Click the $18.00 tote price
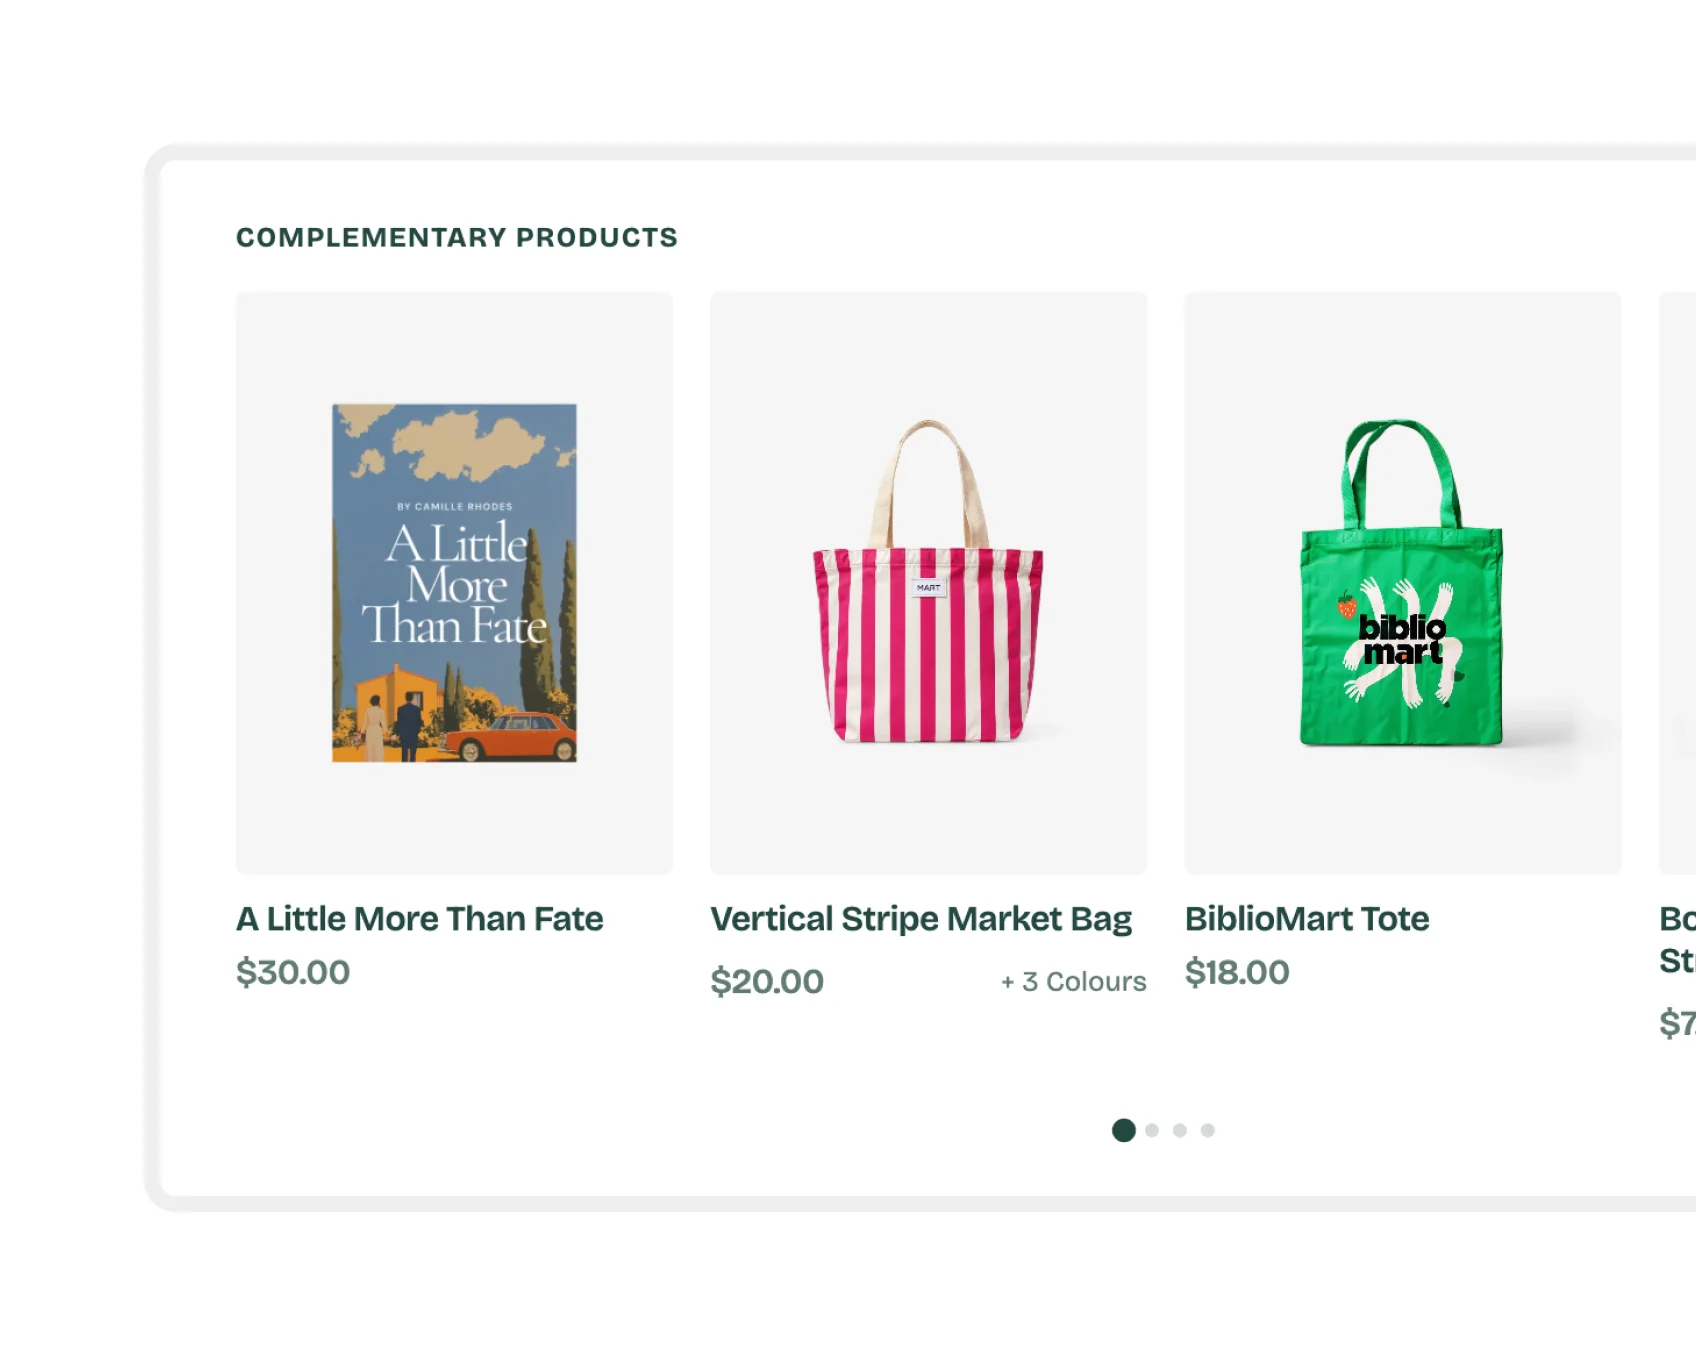Screen dimensions: 1696x1356 pos(1237,972)
